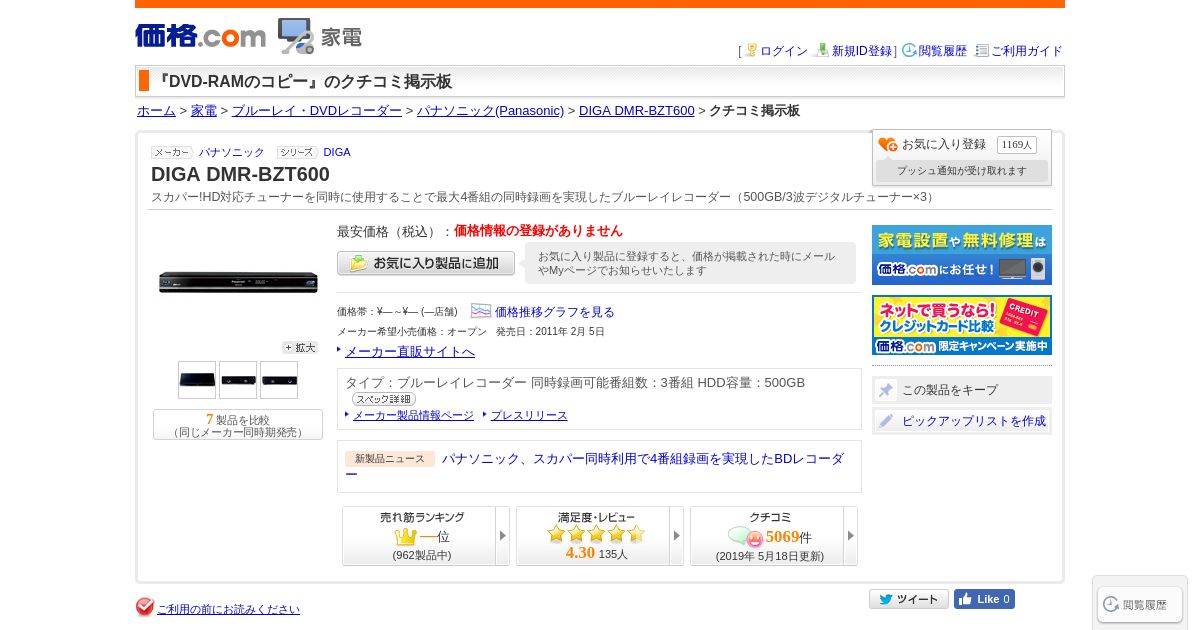Click floating 閲覧履歴 button
The width and height of the screenshot is (1200, 630).
click(x=1140, y=604)
